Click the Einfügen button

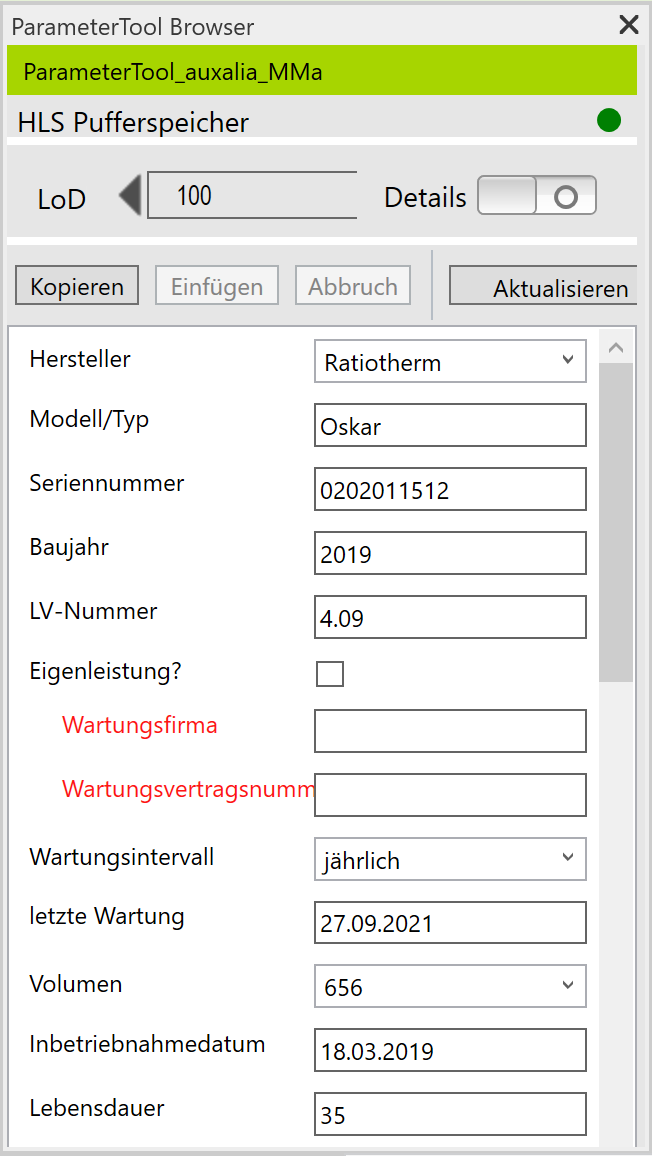(216, 287)
